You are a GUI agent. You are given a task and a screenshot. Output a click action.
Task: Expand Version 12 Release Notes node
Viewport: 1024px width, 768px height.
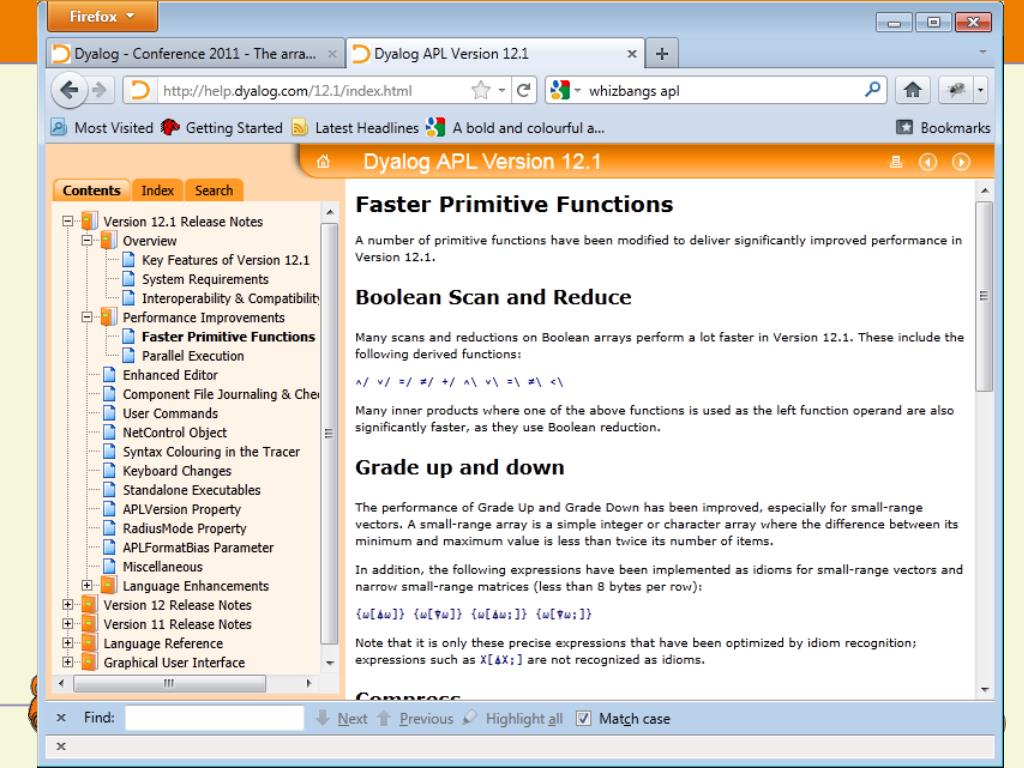67,605
